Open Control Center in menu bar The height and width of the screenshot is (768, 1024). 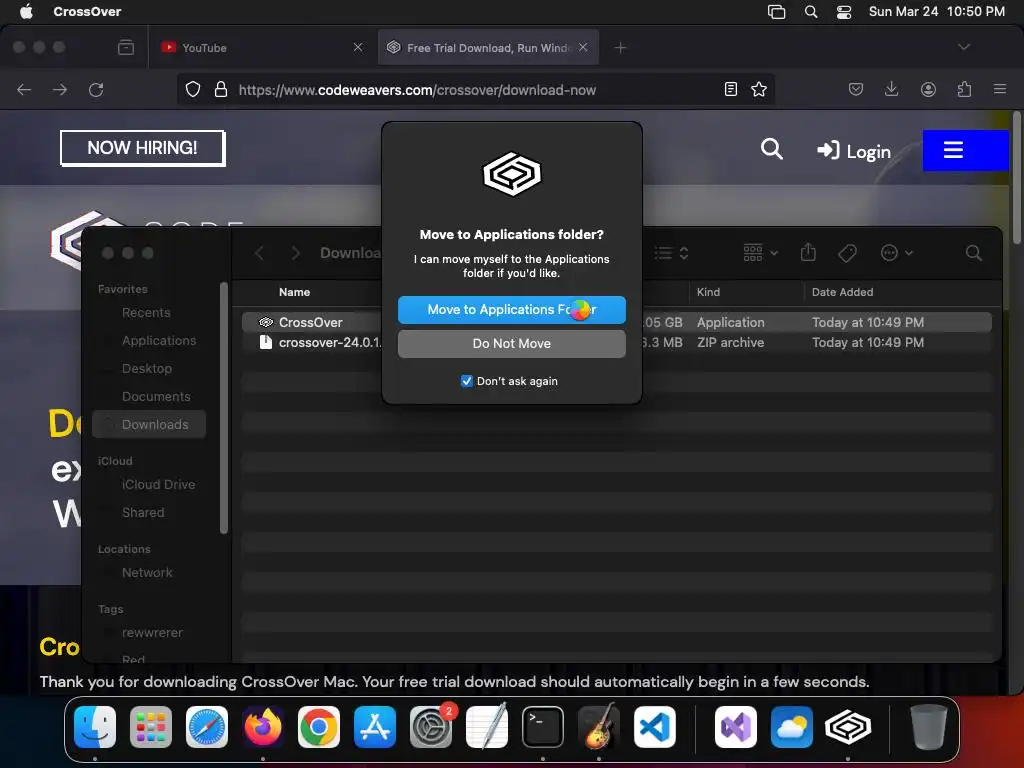[x=844, y=11]
